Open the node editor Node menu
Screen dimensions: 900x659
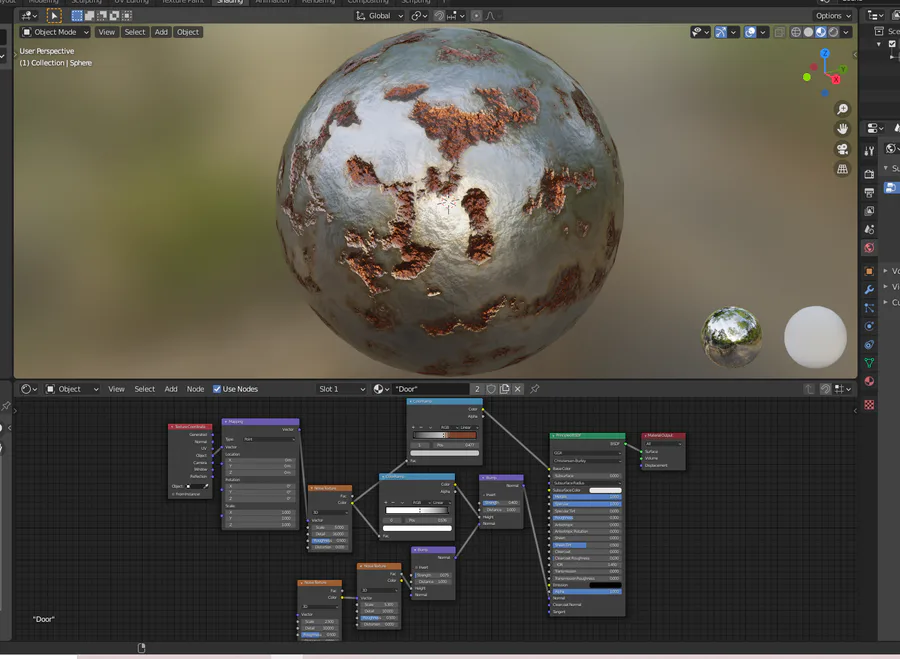point(195,389)
